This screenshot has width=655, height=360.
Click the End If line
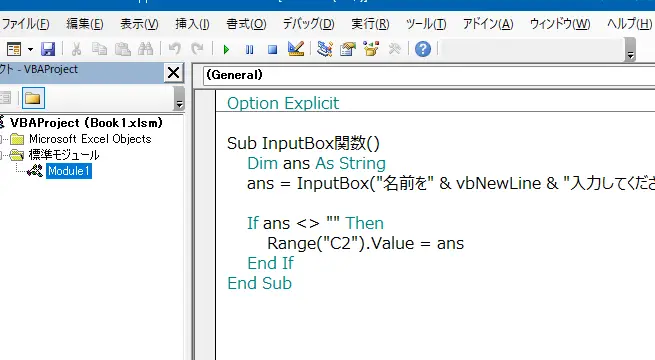click(270, 264)
